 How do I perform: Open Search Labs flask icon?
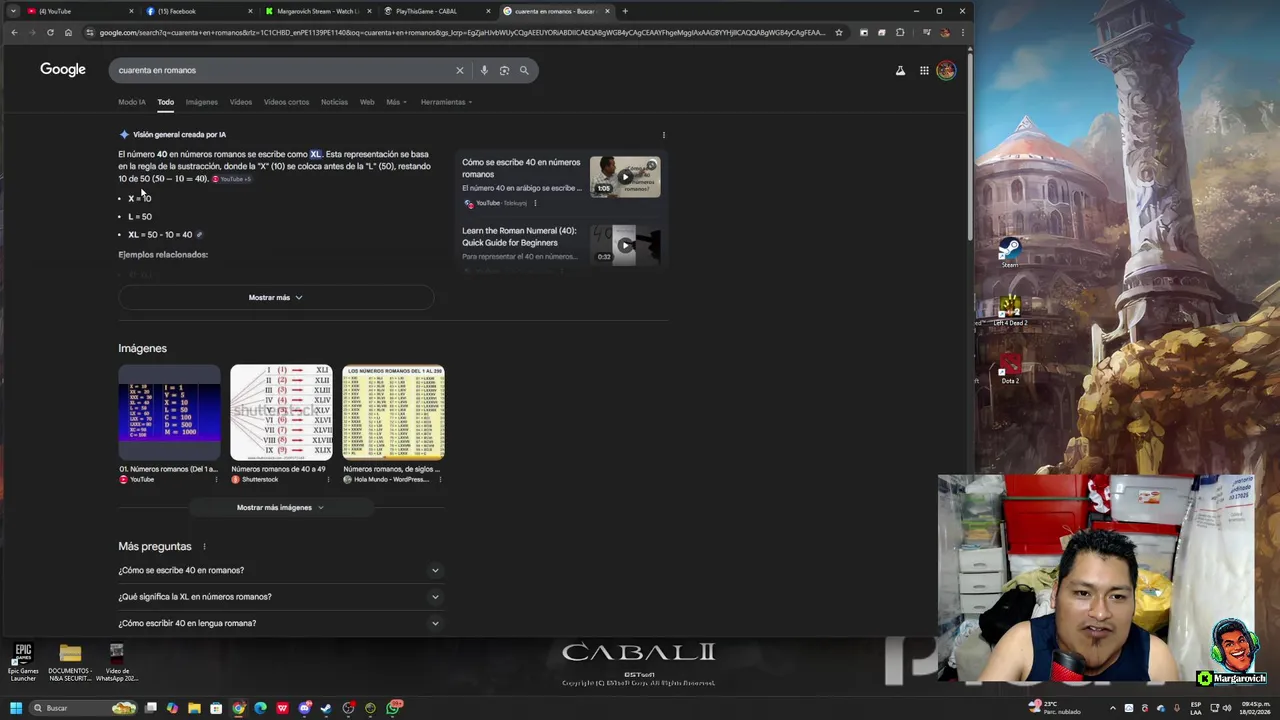tap(900, 70)
